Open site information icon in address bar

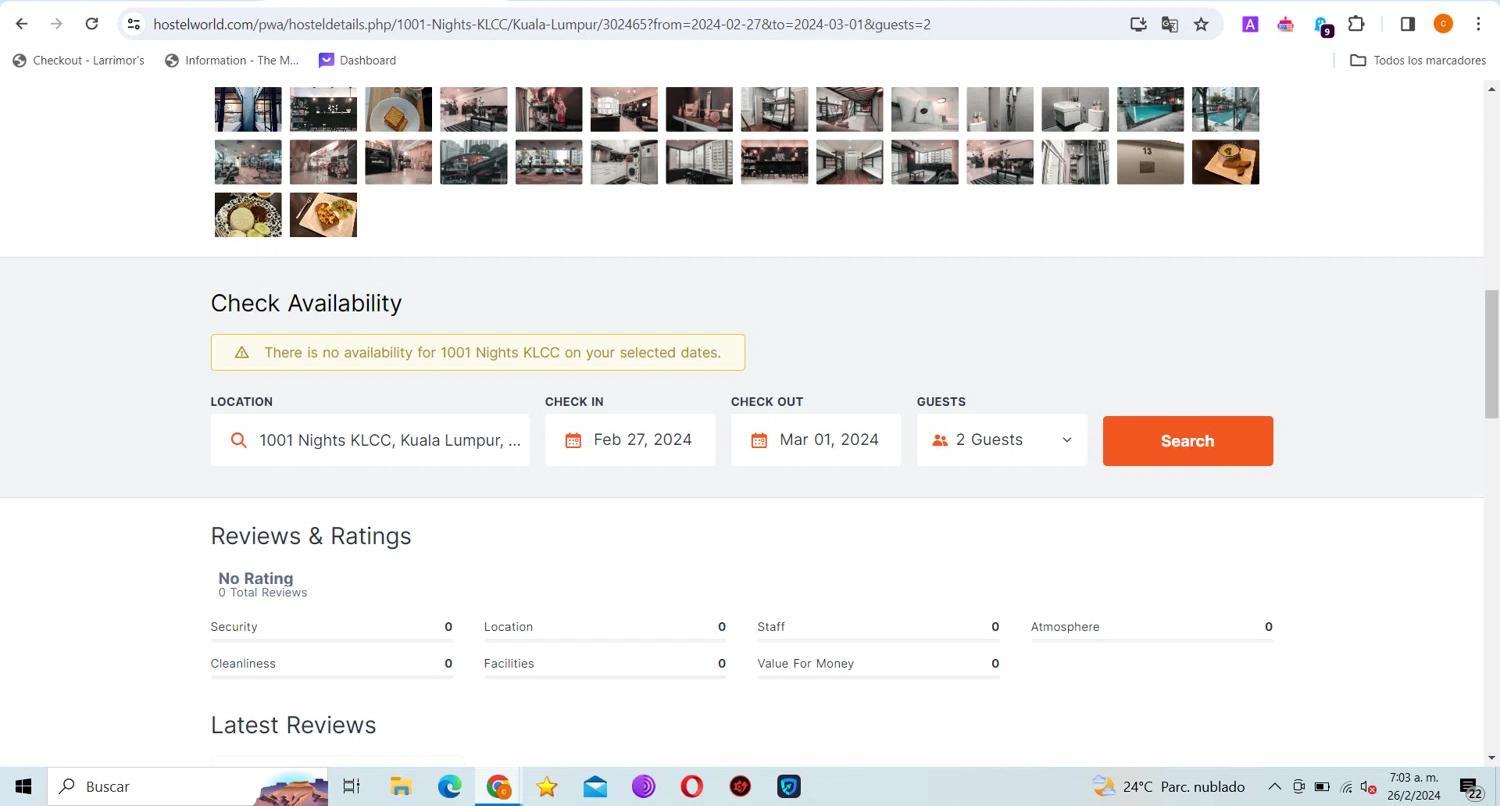tap(133, 24)
